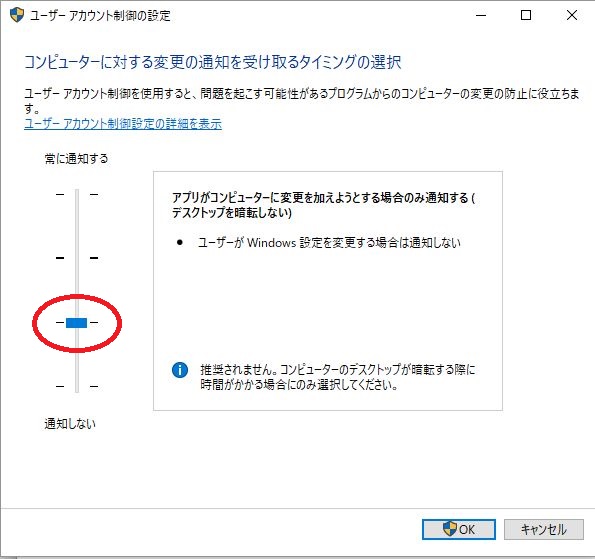Click the page heading about notification timing

[x=212, y=62]
